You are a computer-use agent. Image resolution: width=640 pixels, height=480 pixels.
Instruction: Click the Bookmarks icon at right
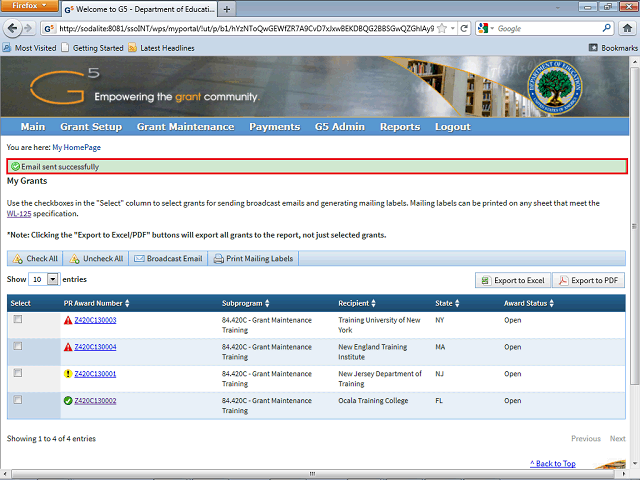pos(593,48)
